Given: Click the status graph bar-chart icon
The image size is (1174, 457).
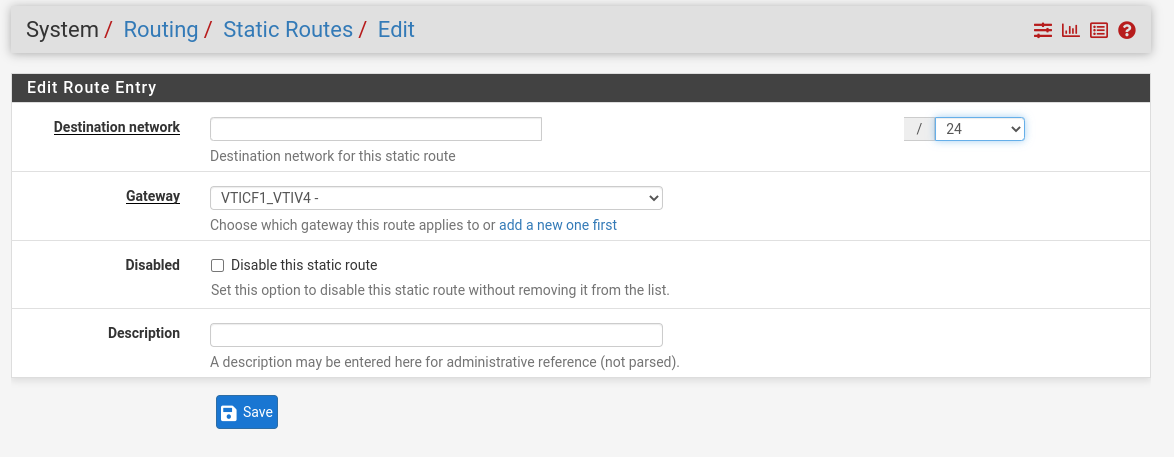Looking at the screenshot, I should pyautogui.click(x=1071, y=31).
